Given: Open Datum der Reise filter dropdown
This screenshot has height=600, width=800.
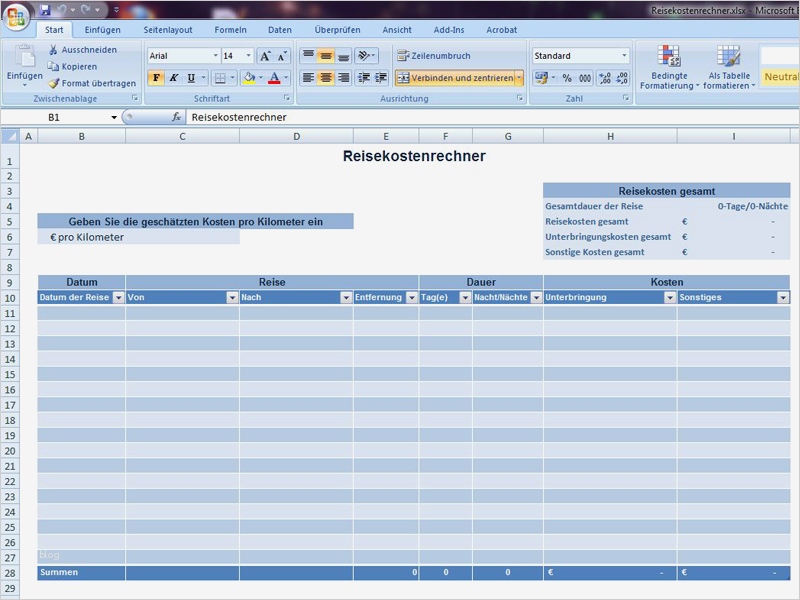Looking at the screenshot, I should (x=118, y=297).
